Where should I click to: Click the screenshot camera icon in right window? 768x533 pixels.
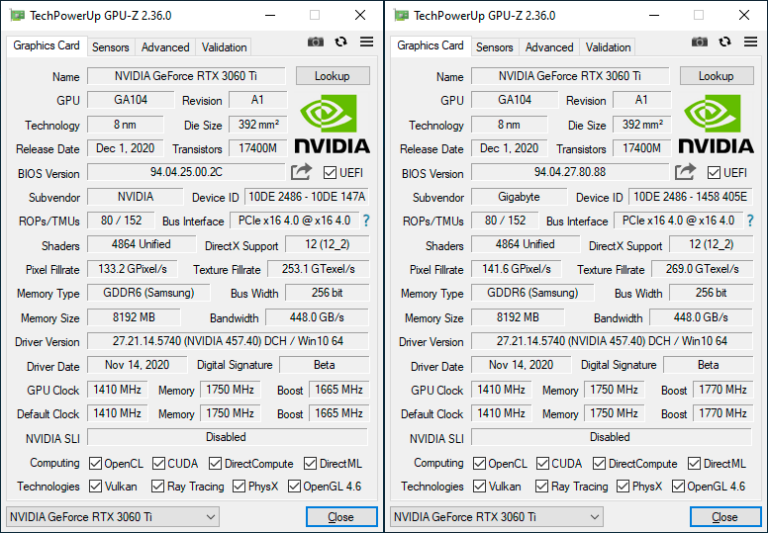coord(699,42)
